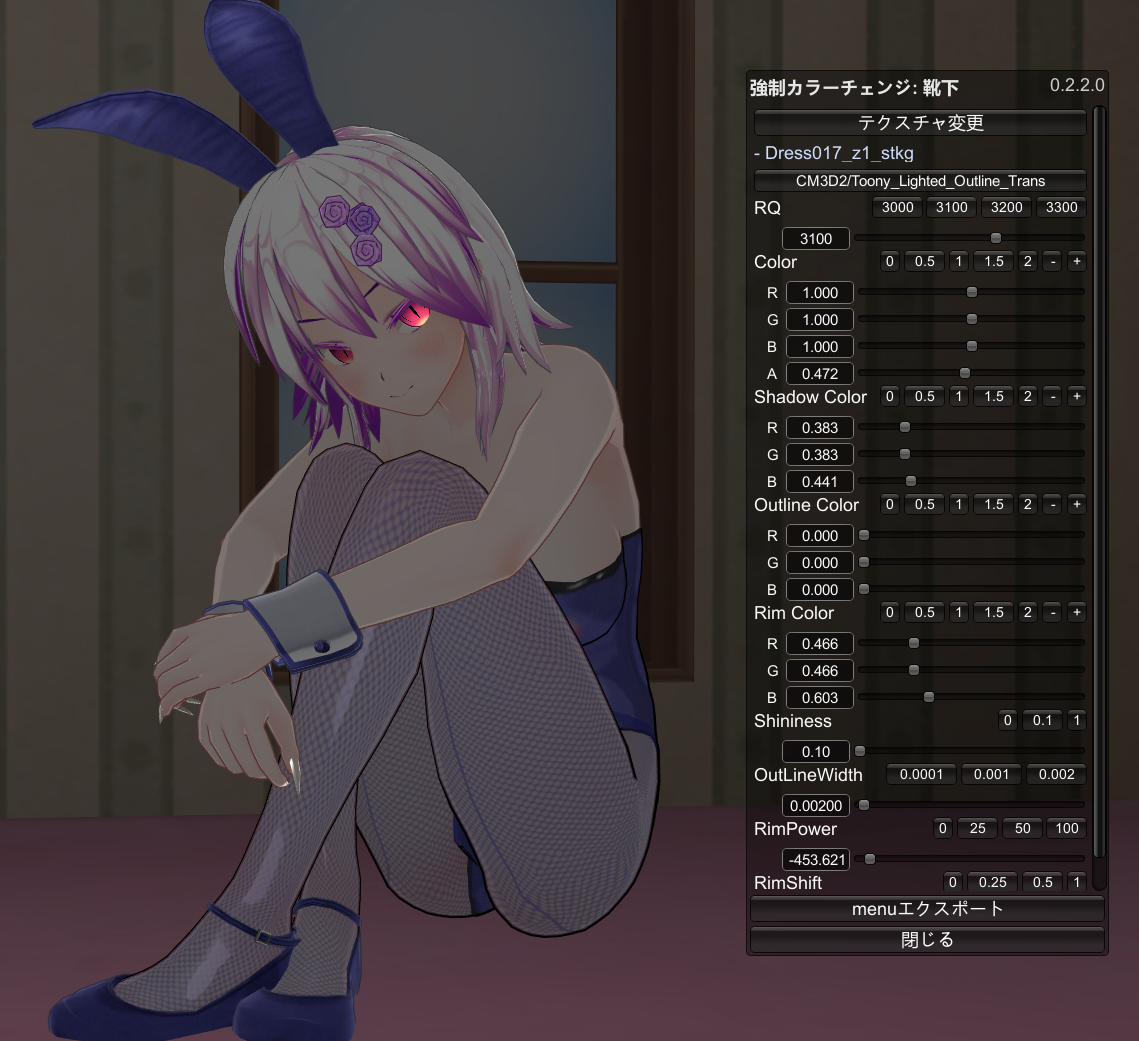Click the Shadow Color plus button

pyautogui.click(x=1076, y=396)
